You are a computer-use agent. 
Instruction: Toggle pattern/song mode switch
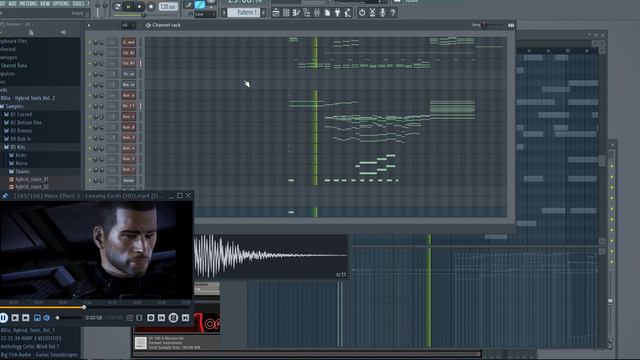tap(117, 6)
